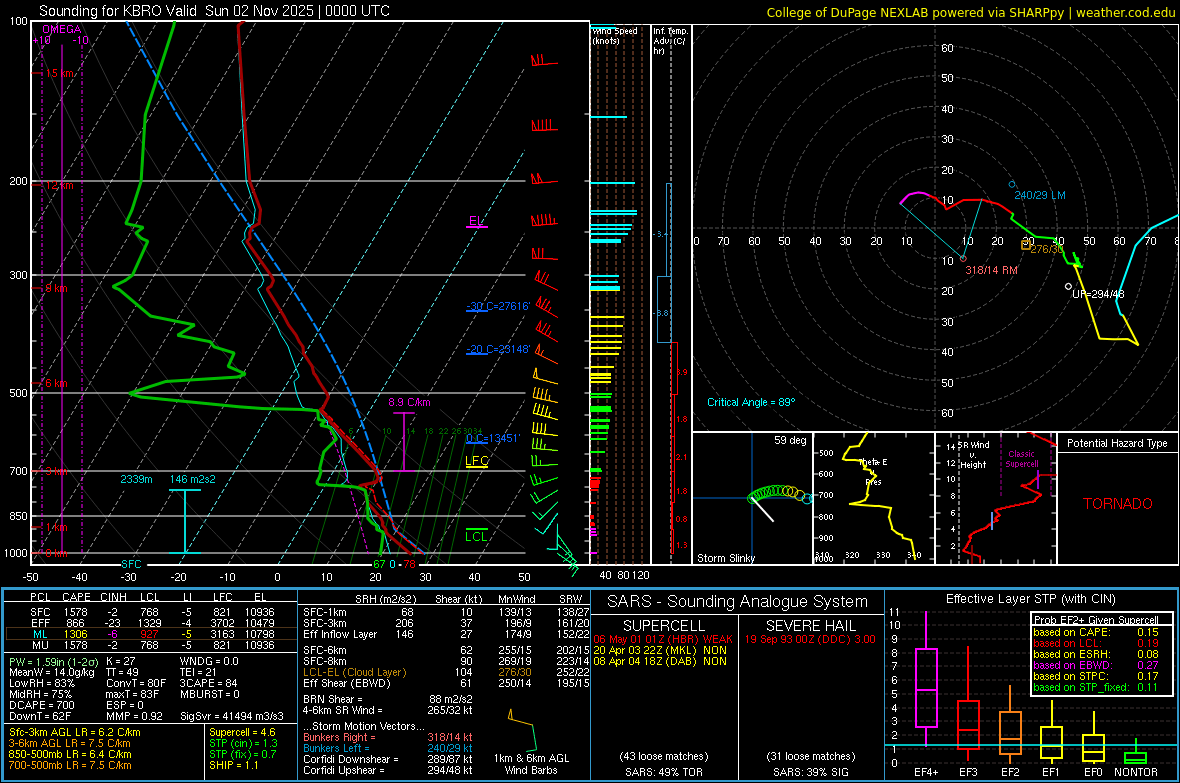Image resolution: width=1180 pixels, height=783 pixels.
Task: Click the OMEGA label on the skew-T
Action: point(62,29)
